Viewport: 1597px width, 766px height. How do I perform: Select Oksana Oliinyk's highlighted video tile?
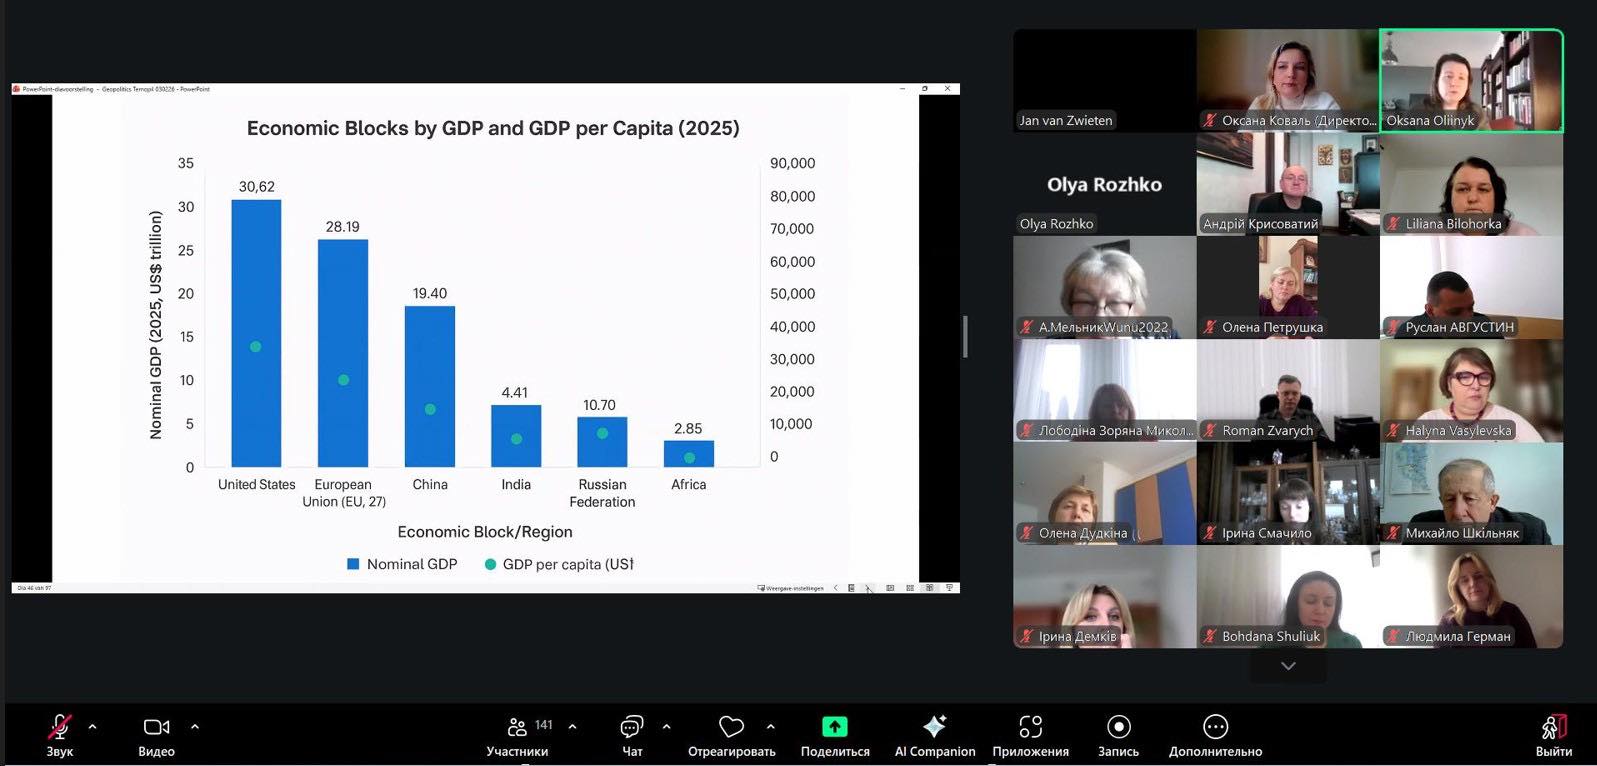click(x=1471, y=80)
